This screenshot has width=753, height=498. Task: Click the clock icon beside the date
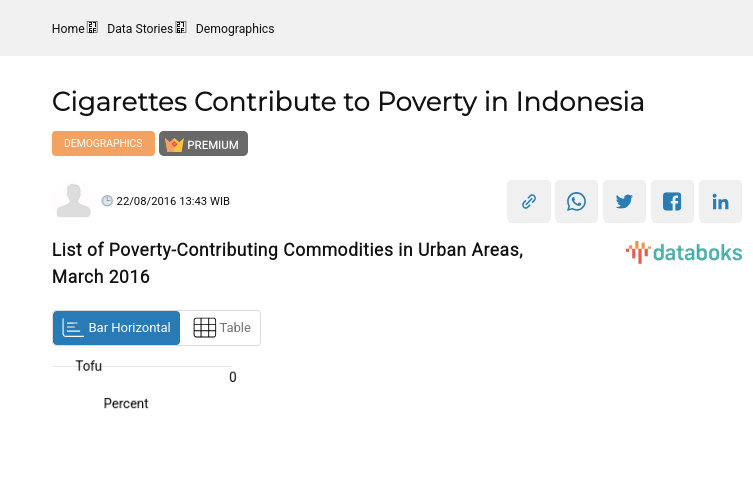pos(108,201)
